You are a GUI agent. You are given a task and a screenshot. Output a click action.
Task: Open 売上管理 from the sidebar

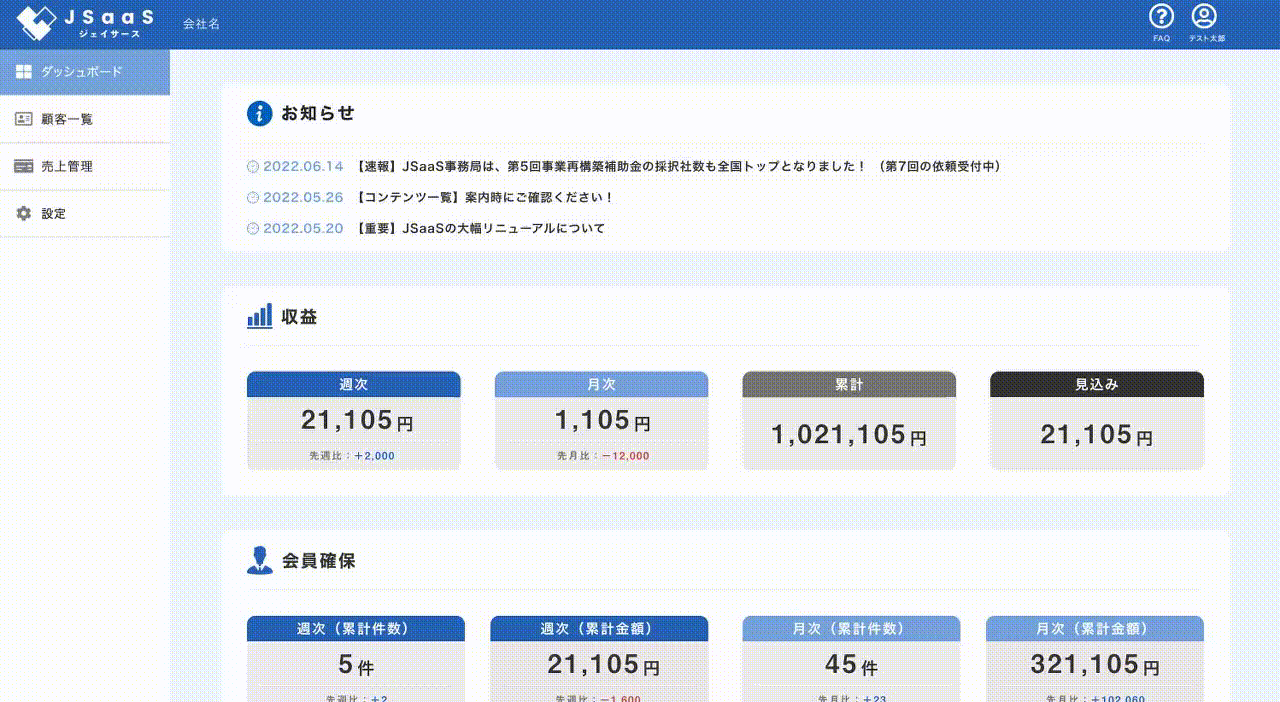click(67, 166)
